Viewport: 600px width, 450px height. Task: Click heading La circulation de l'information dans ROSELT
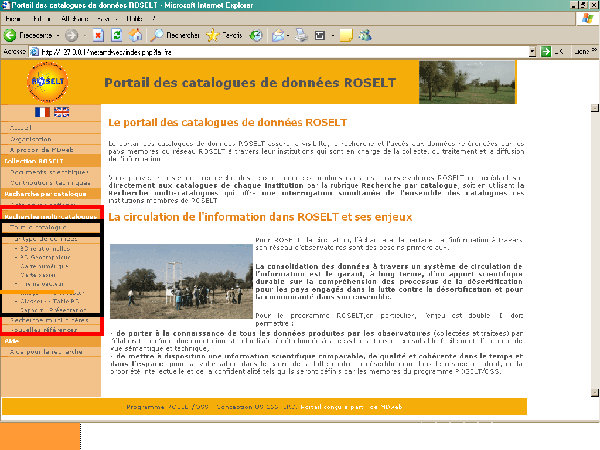(260, 217)
